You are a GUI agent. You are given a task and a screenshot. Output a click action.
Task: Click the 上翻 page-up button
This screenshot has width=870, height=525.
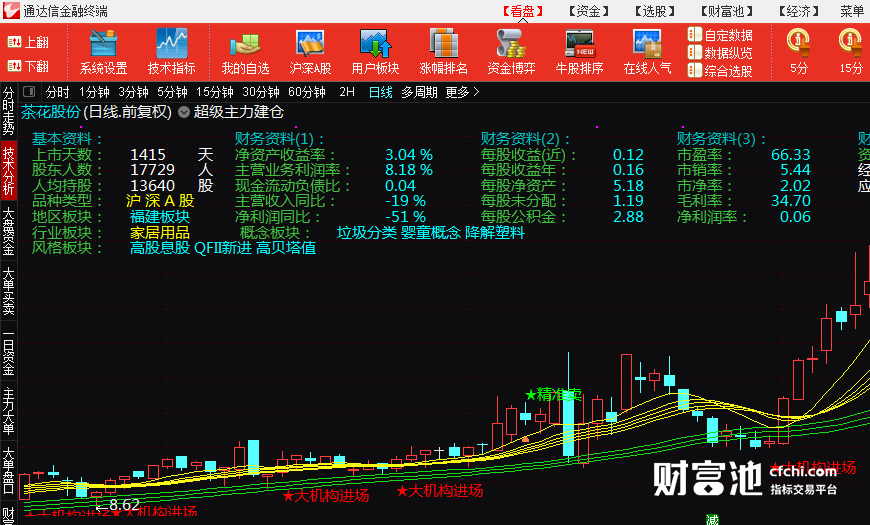28,42
